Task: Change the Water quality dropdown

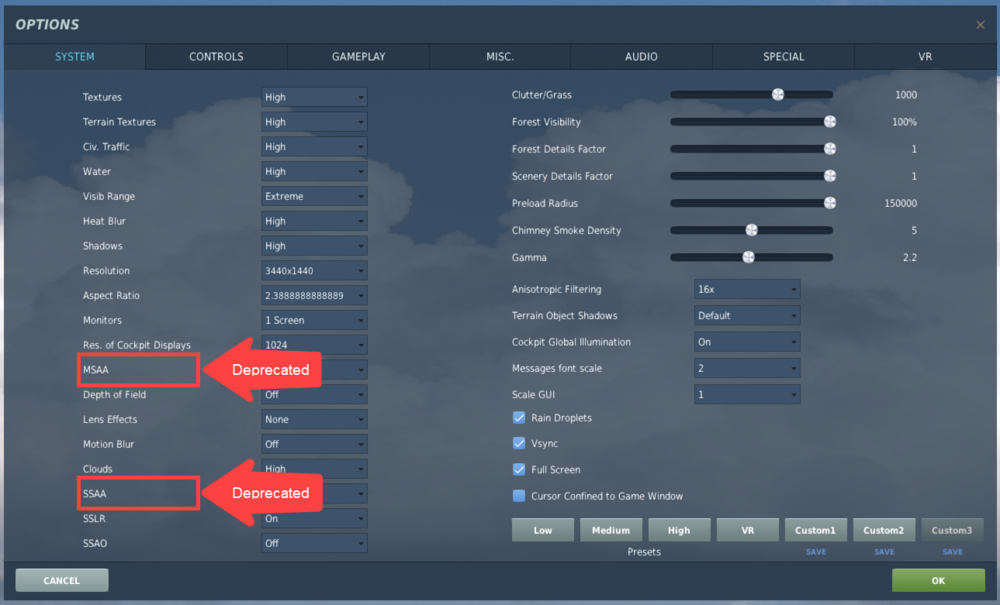Action: [314, 171]
